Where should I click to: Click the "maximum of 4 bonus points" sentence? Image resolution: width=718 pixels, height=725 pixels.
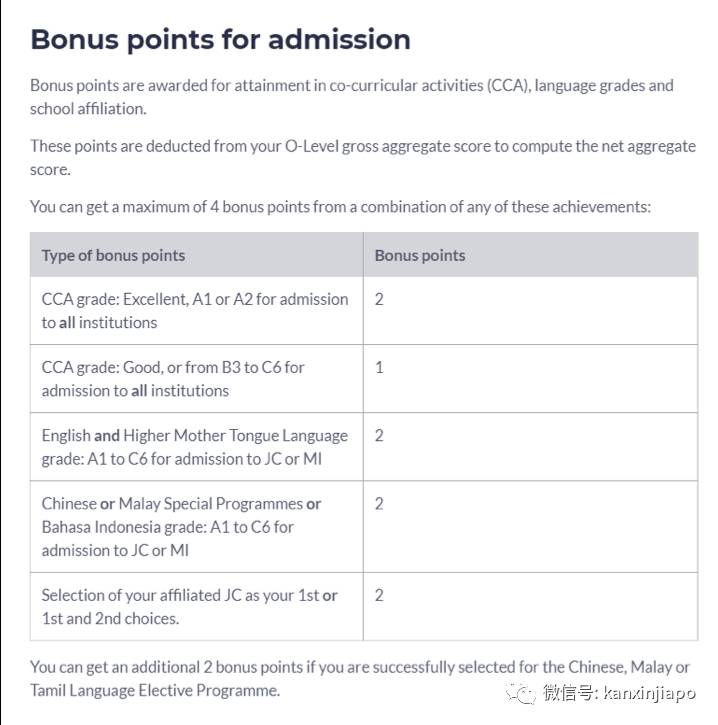tap(340, 207)
